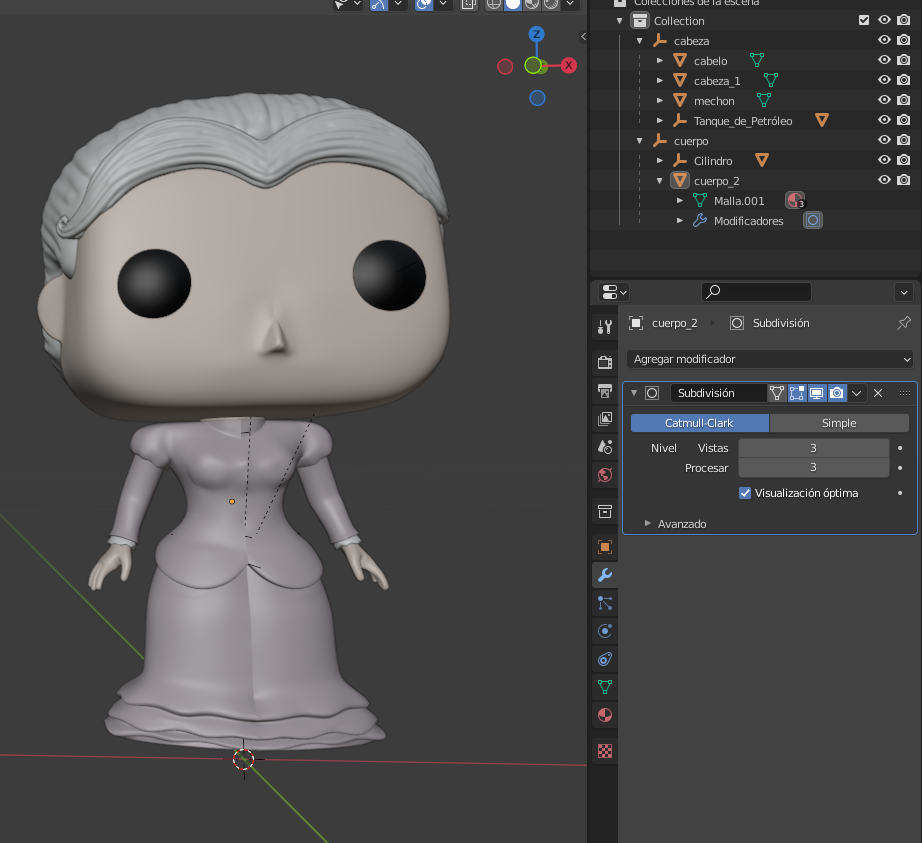Snap view to the green Y axis gizmo
This screenshot has height=843, width=922.
pos(533,65)
